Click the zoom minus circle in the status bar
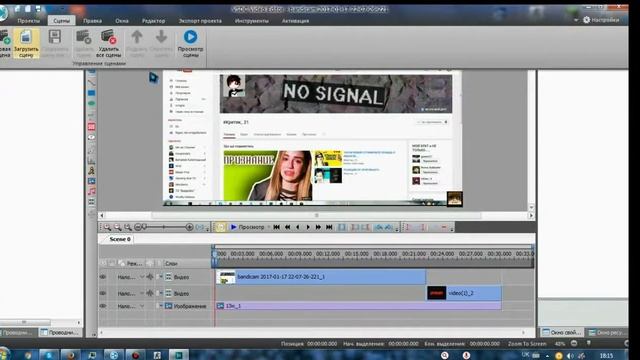 [574, 343]
